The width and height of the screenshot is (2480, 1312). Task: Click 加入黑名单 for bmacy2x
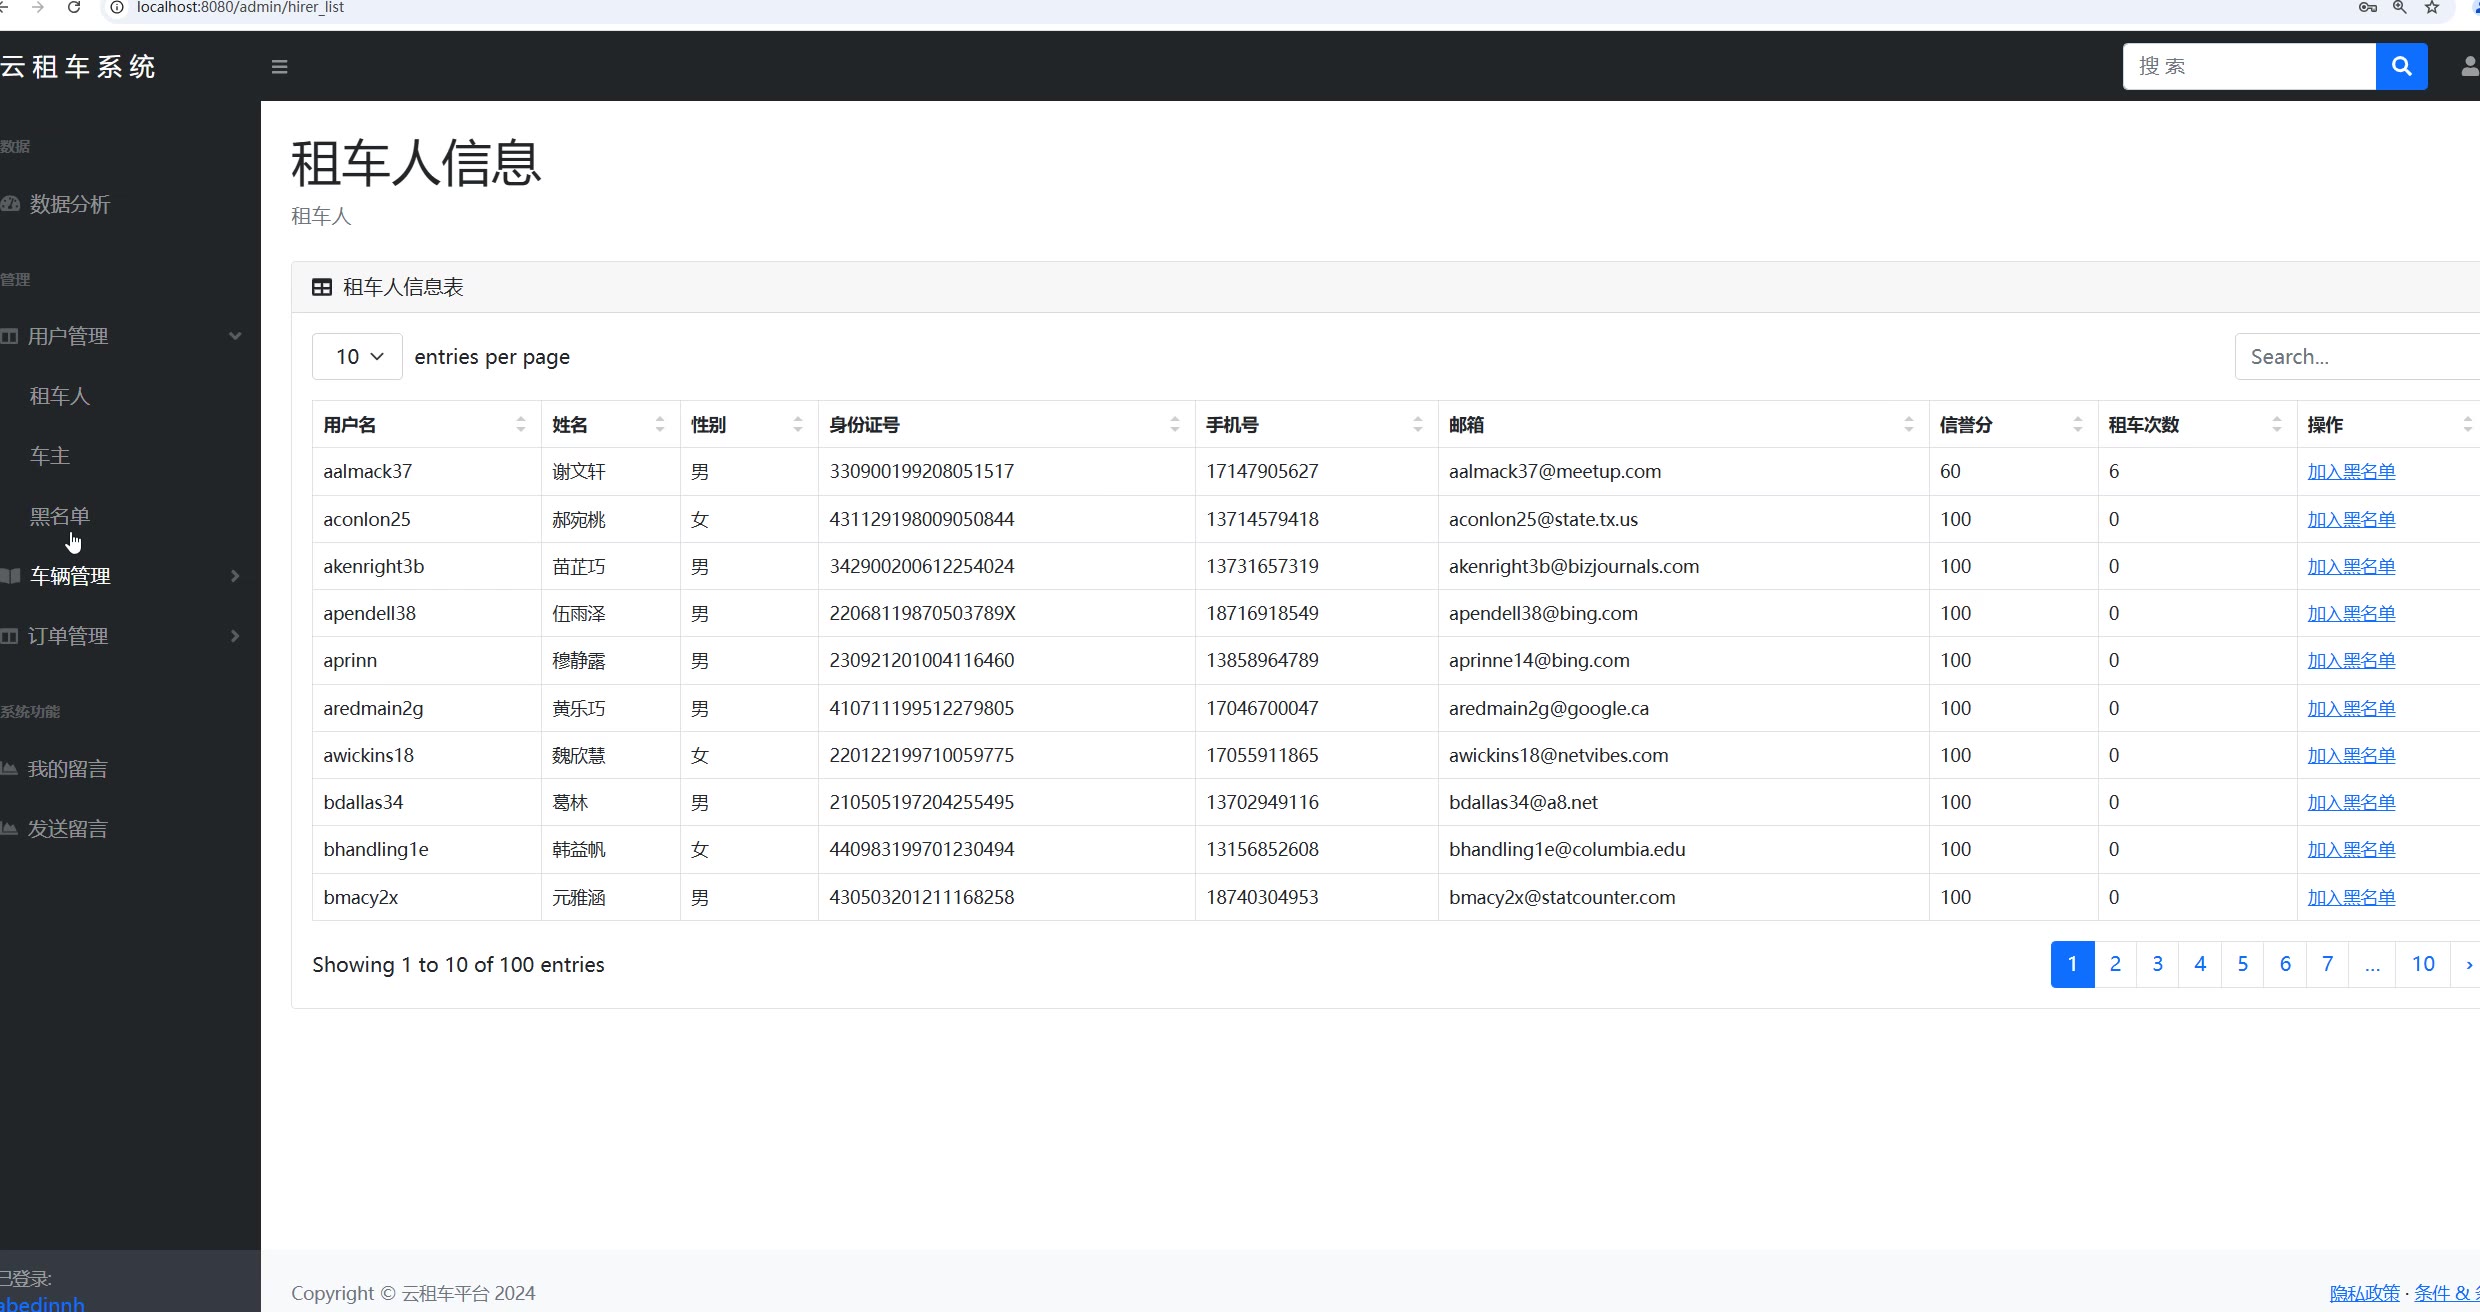pyautogui.click(x=2351, y=898)
